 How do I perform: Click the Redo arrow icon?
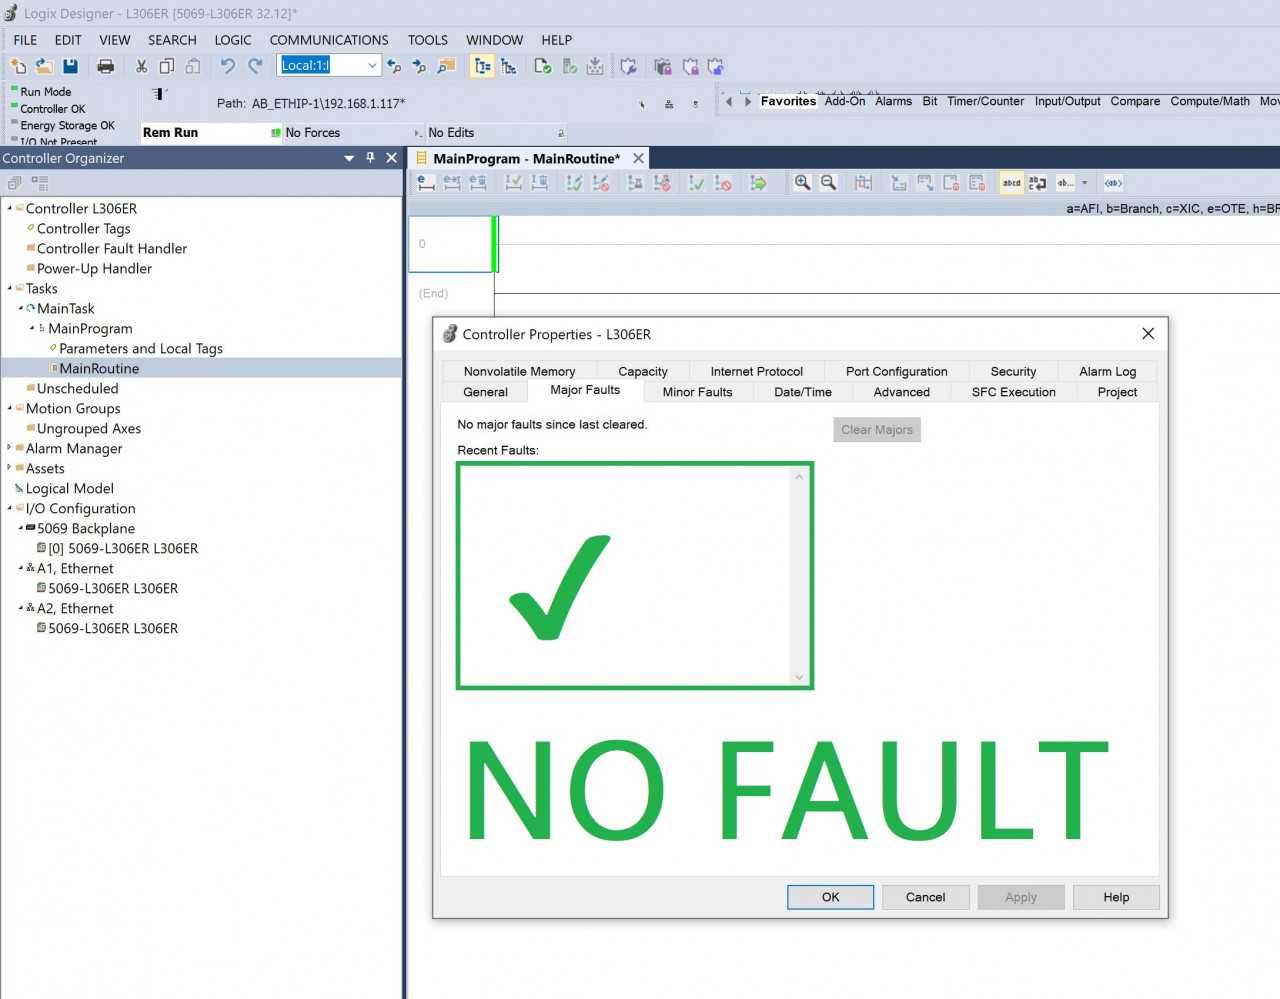255,66
